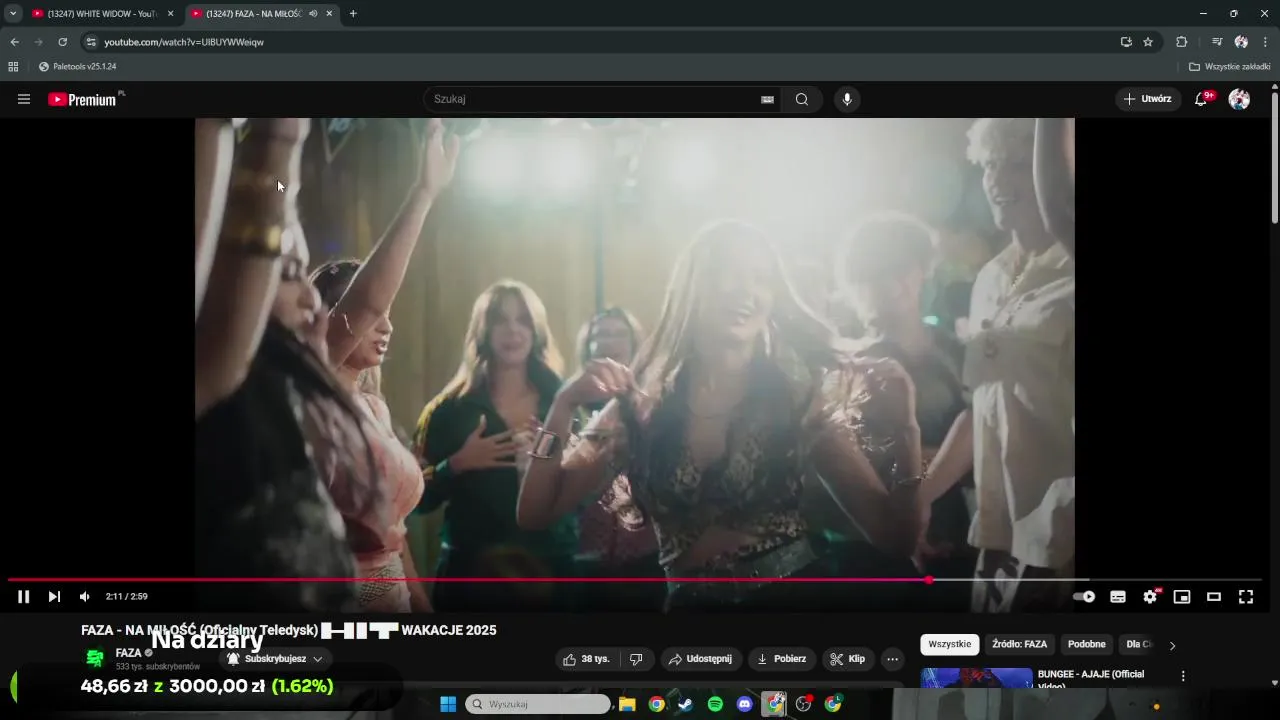Open YouTube notifications bell

click(x=1202, y=99)
